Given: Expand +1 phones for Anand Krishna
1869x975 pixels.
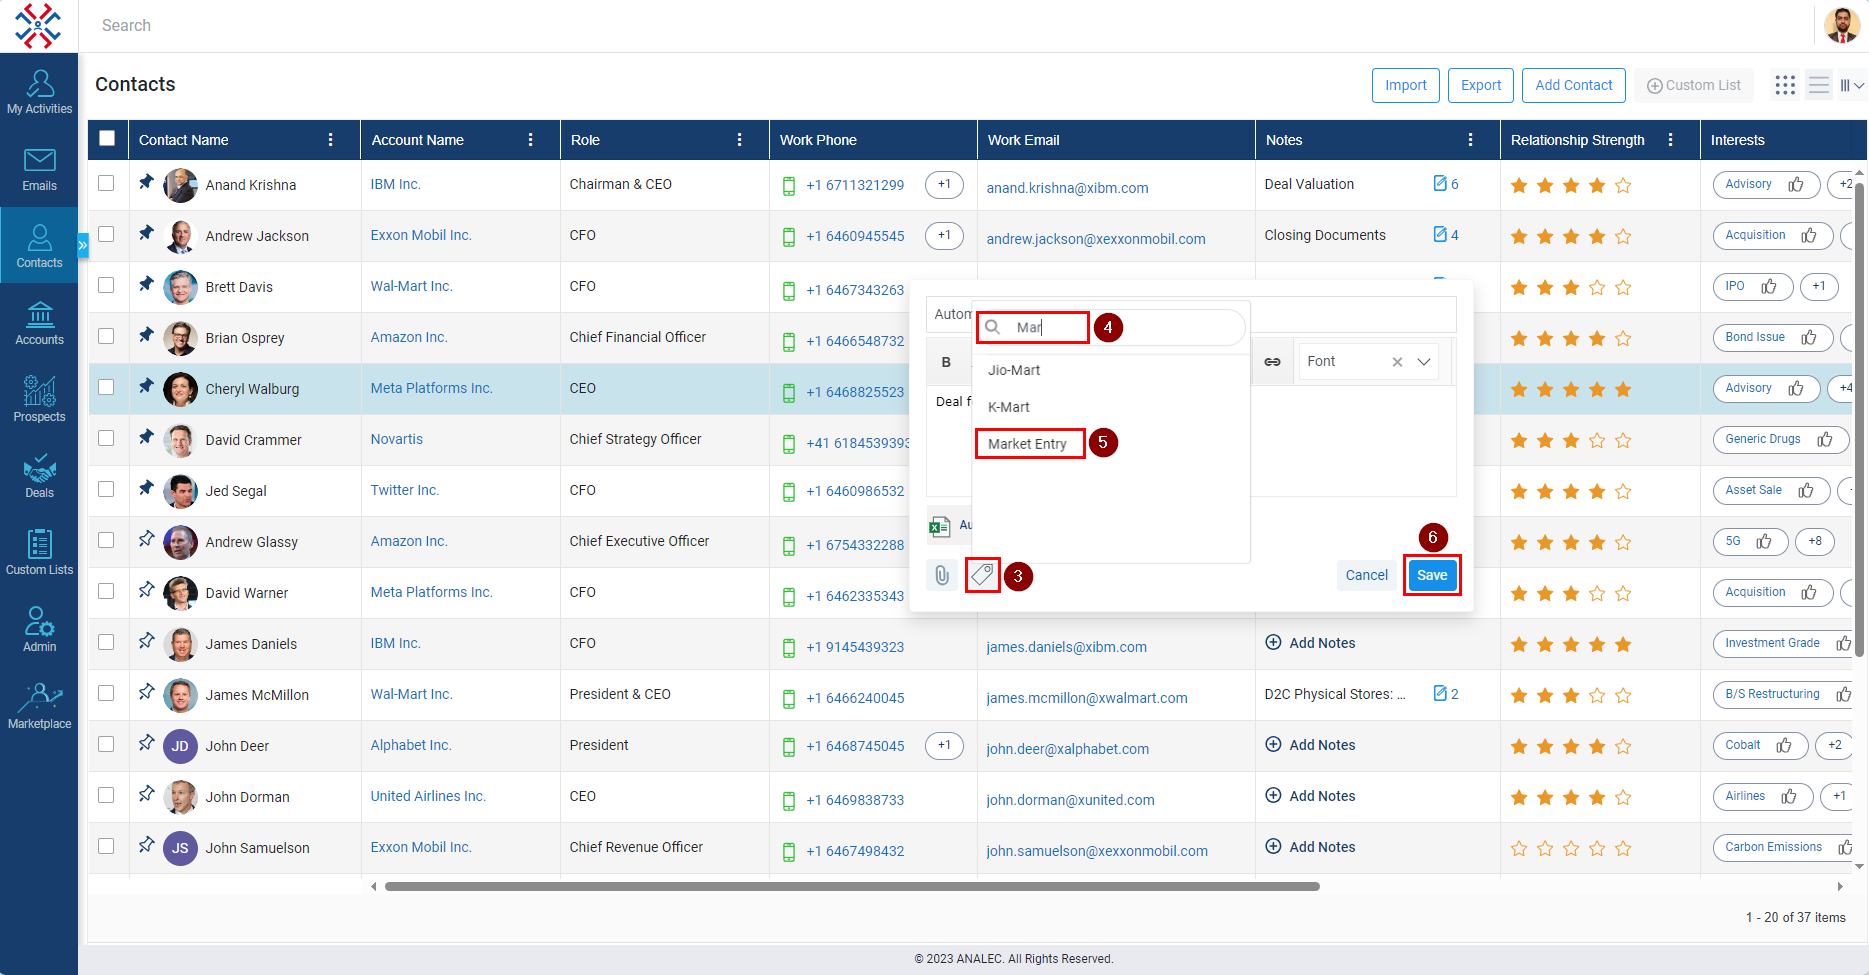Looking at the screenshot, I should tap(944, 185).
